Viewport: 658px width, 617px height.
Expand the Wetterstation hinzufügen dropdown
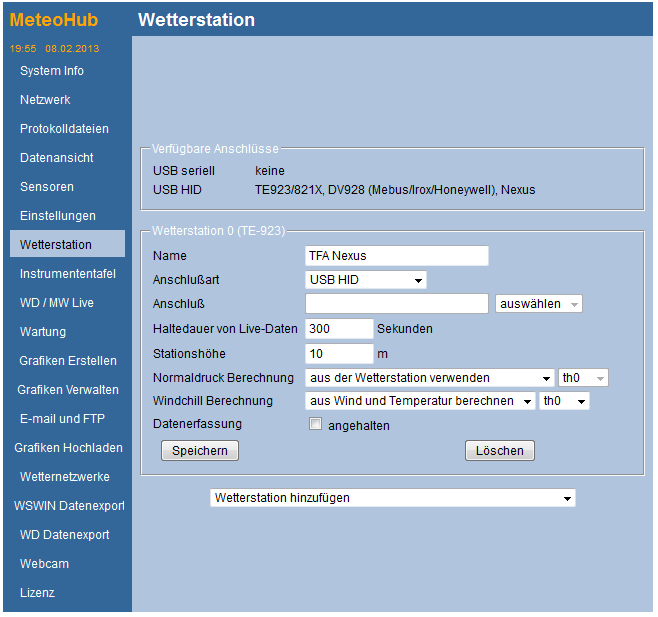393,498
